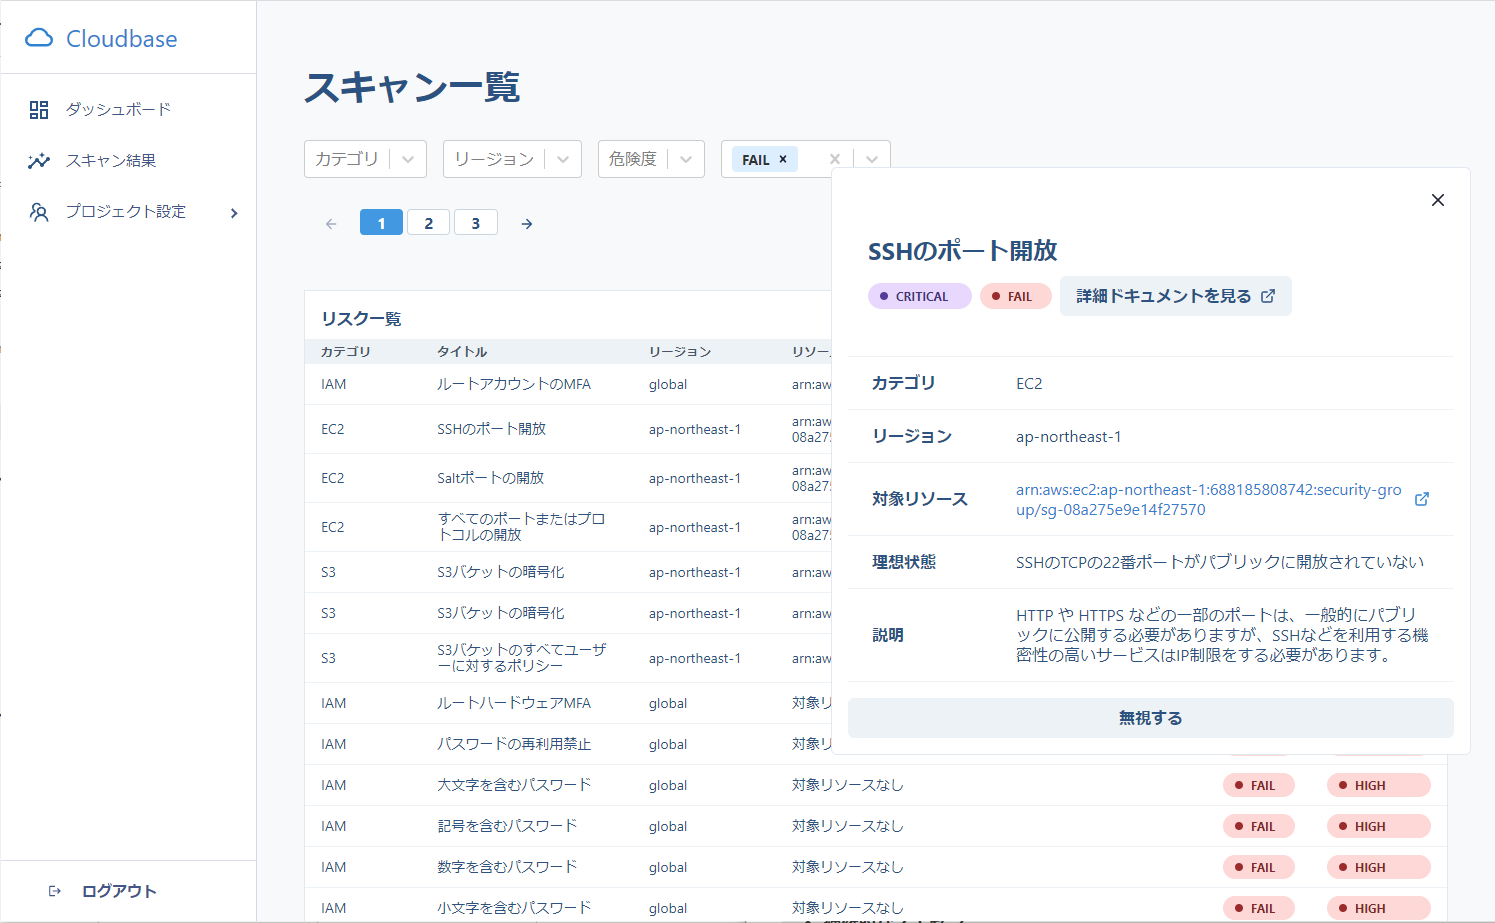Click the scan results chart icon
This screenshot has height=923, width=1495.
39,161
